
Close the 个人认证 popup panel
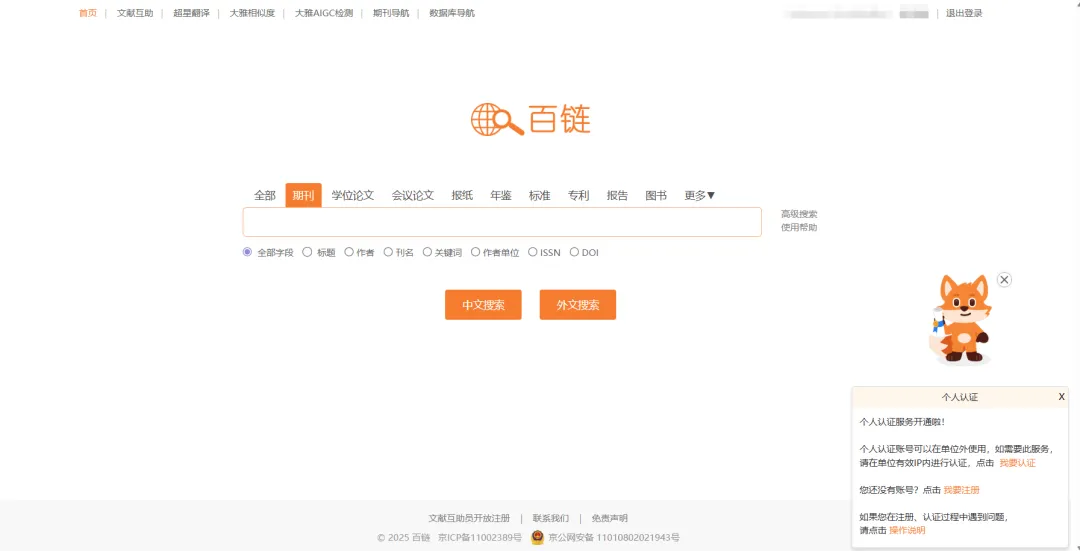pyautogui.click(x=1061, y=397)
